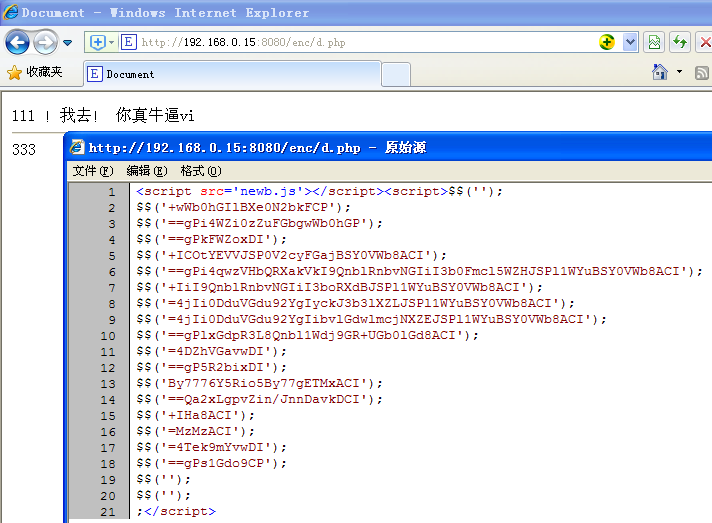Select the Document tab
The height and width of the screenshot is (523, 712).
point(232,74)
